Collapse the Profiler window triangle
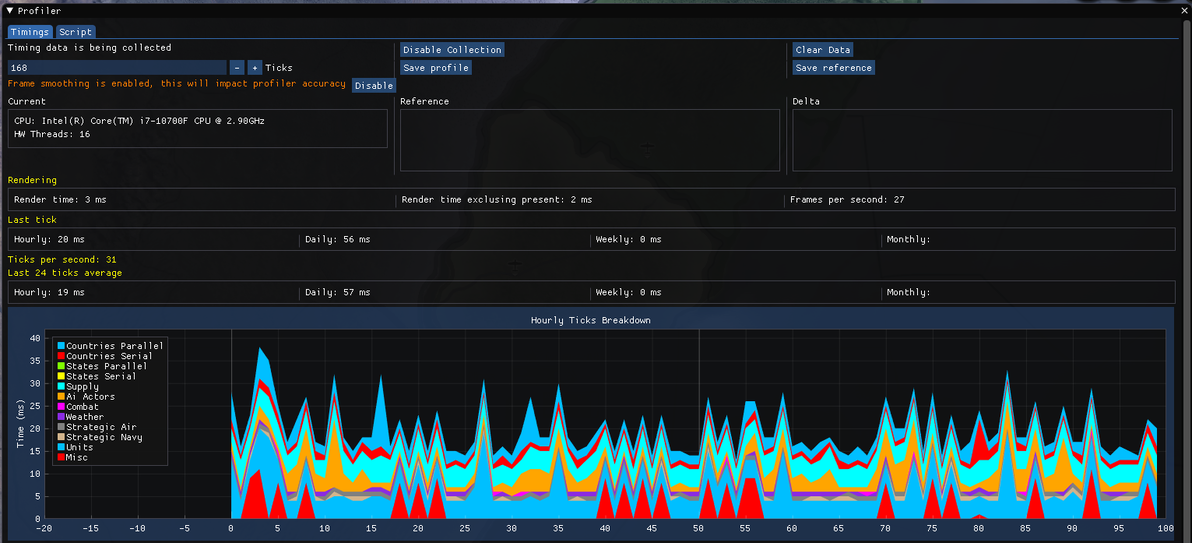 click(10, 11)
